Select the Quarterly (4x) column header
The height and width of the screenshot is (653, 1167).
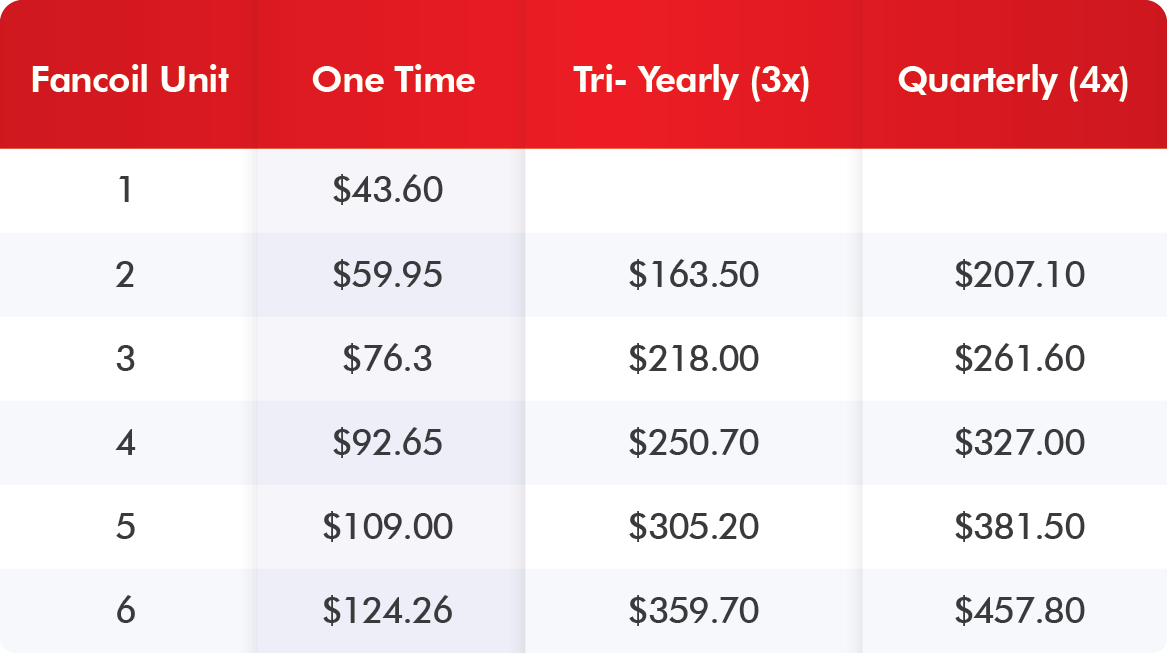click(x=1013, y=81)
